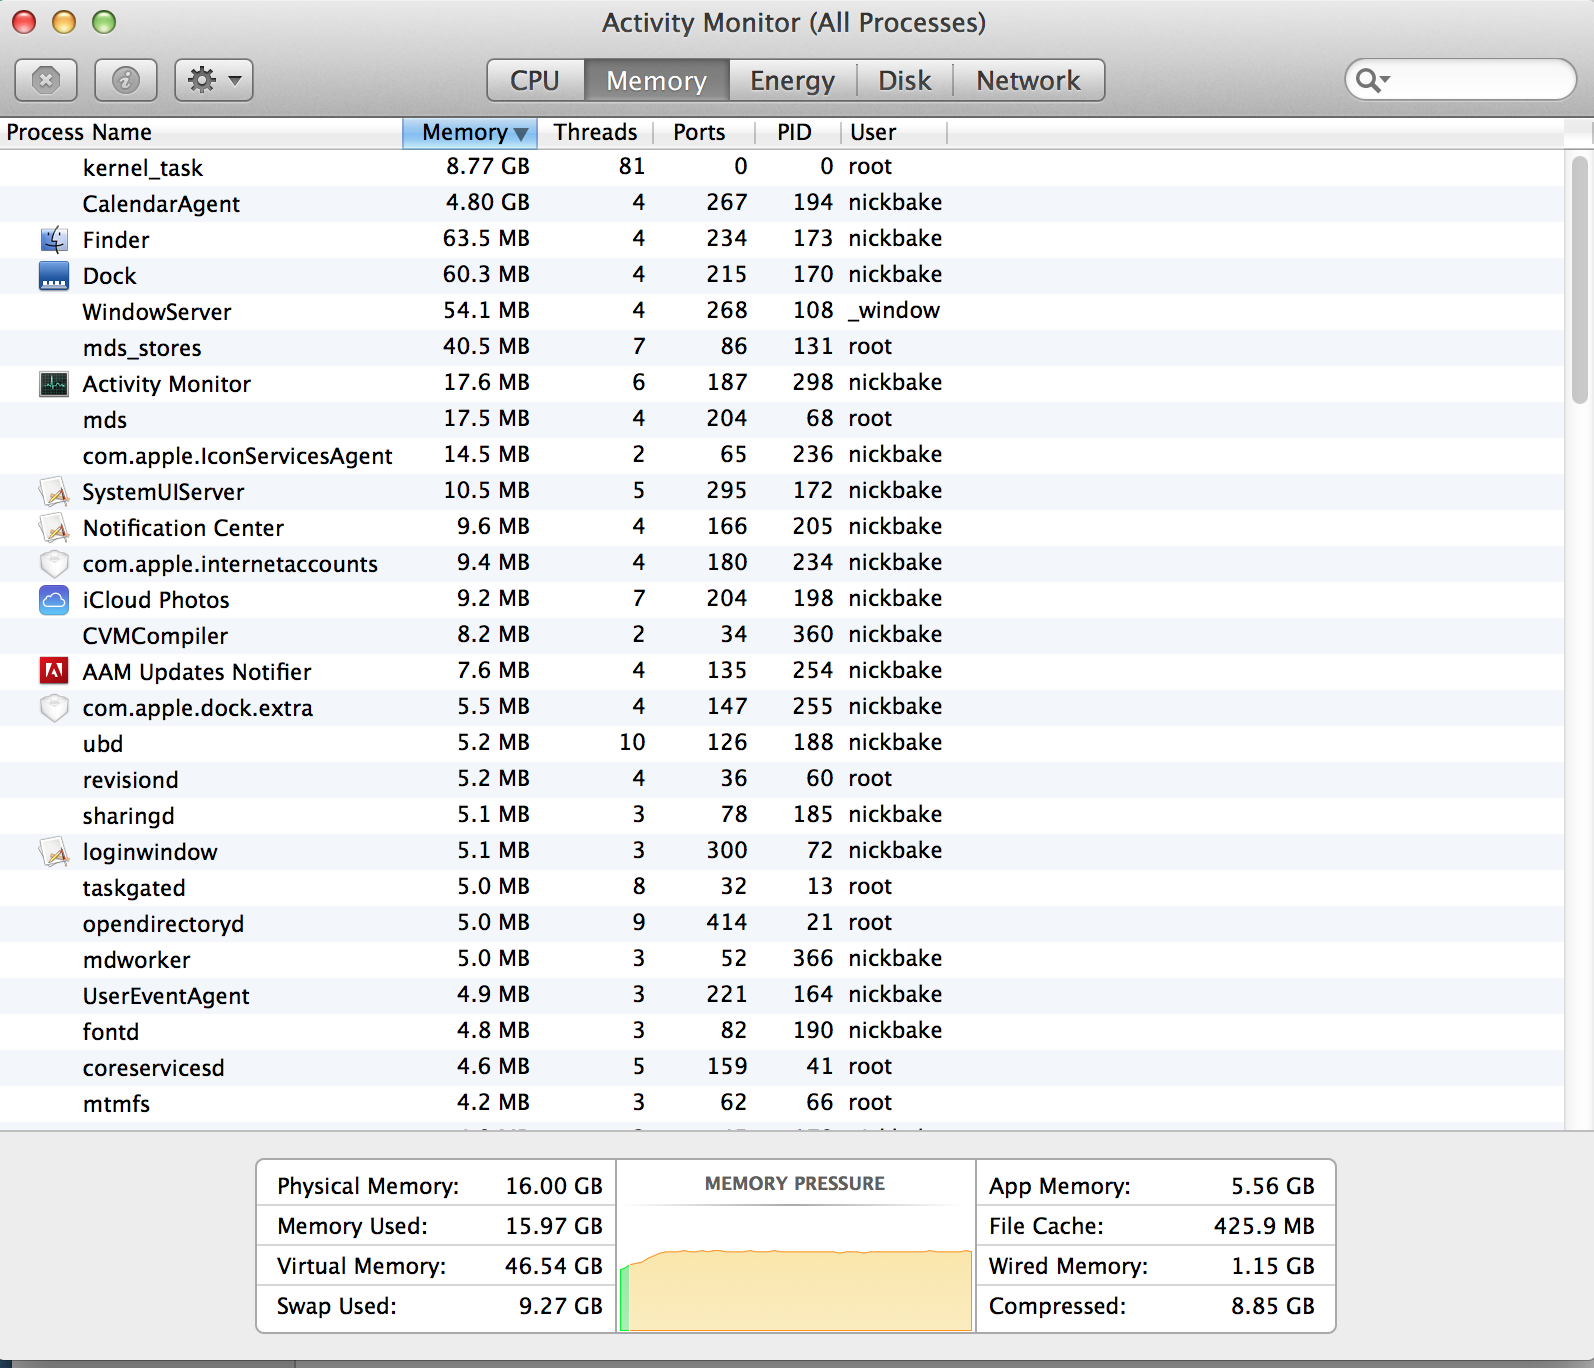Click the iCloud Photos process name
Image resolution: width=1594 pixels, height=1368 pixels.
point(156,600)
